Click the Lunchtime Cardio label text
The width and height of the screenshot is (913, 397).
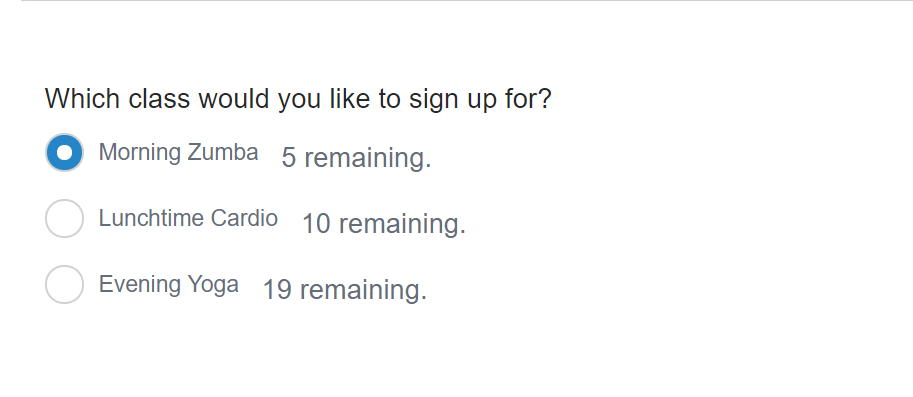[188, 218]
